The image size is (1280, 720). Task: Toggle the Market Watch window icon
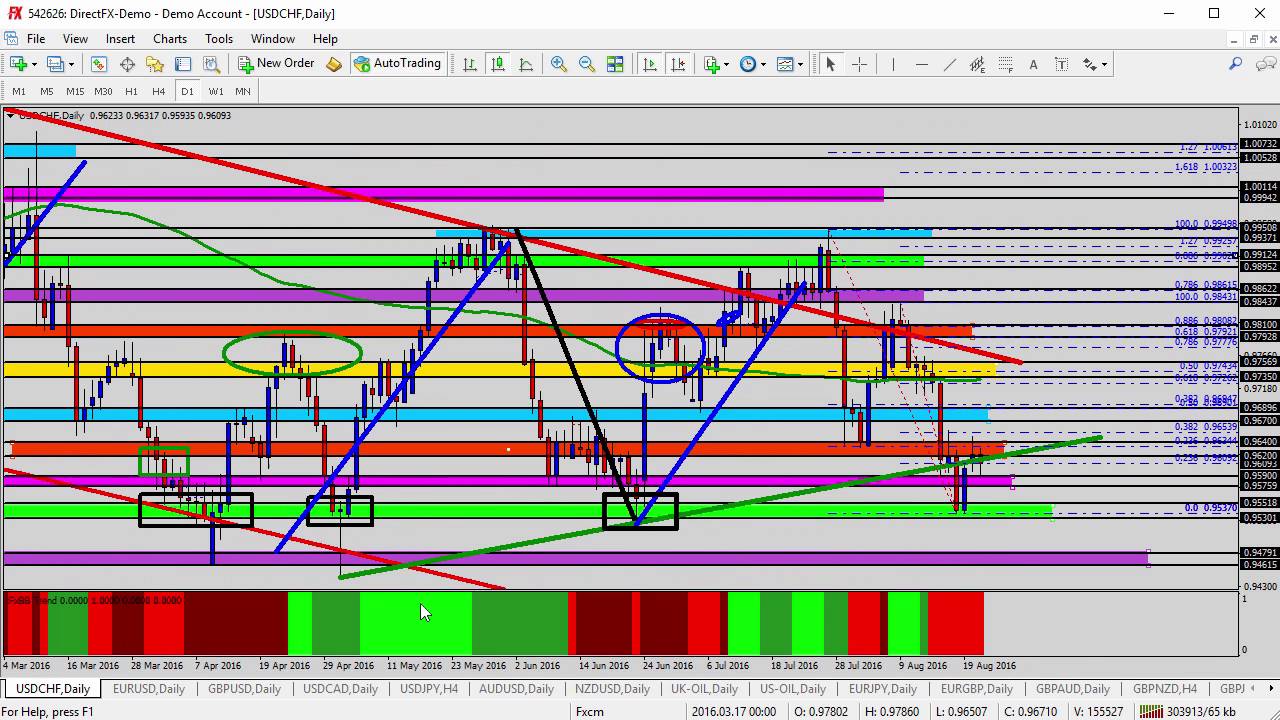[99, 64]
